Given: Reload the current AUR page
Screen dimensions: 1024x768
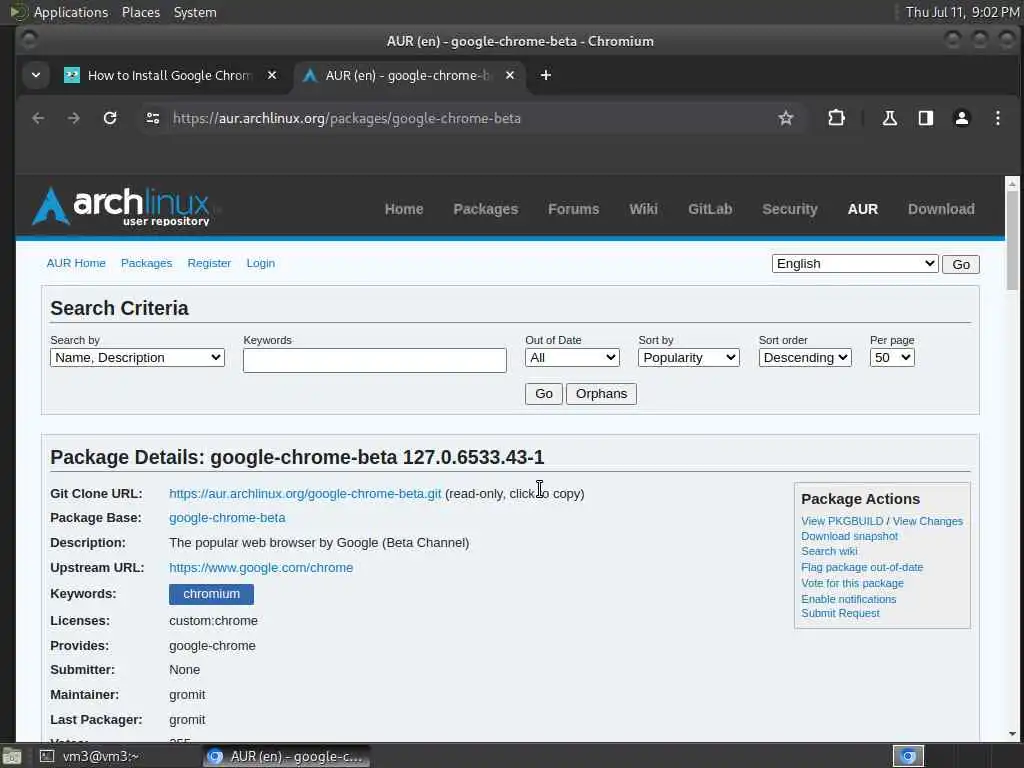Looking at the screenshot, I should (110, 118).
